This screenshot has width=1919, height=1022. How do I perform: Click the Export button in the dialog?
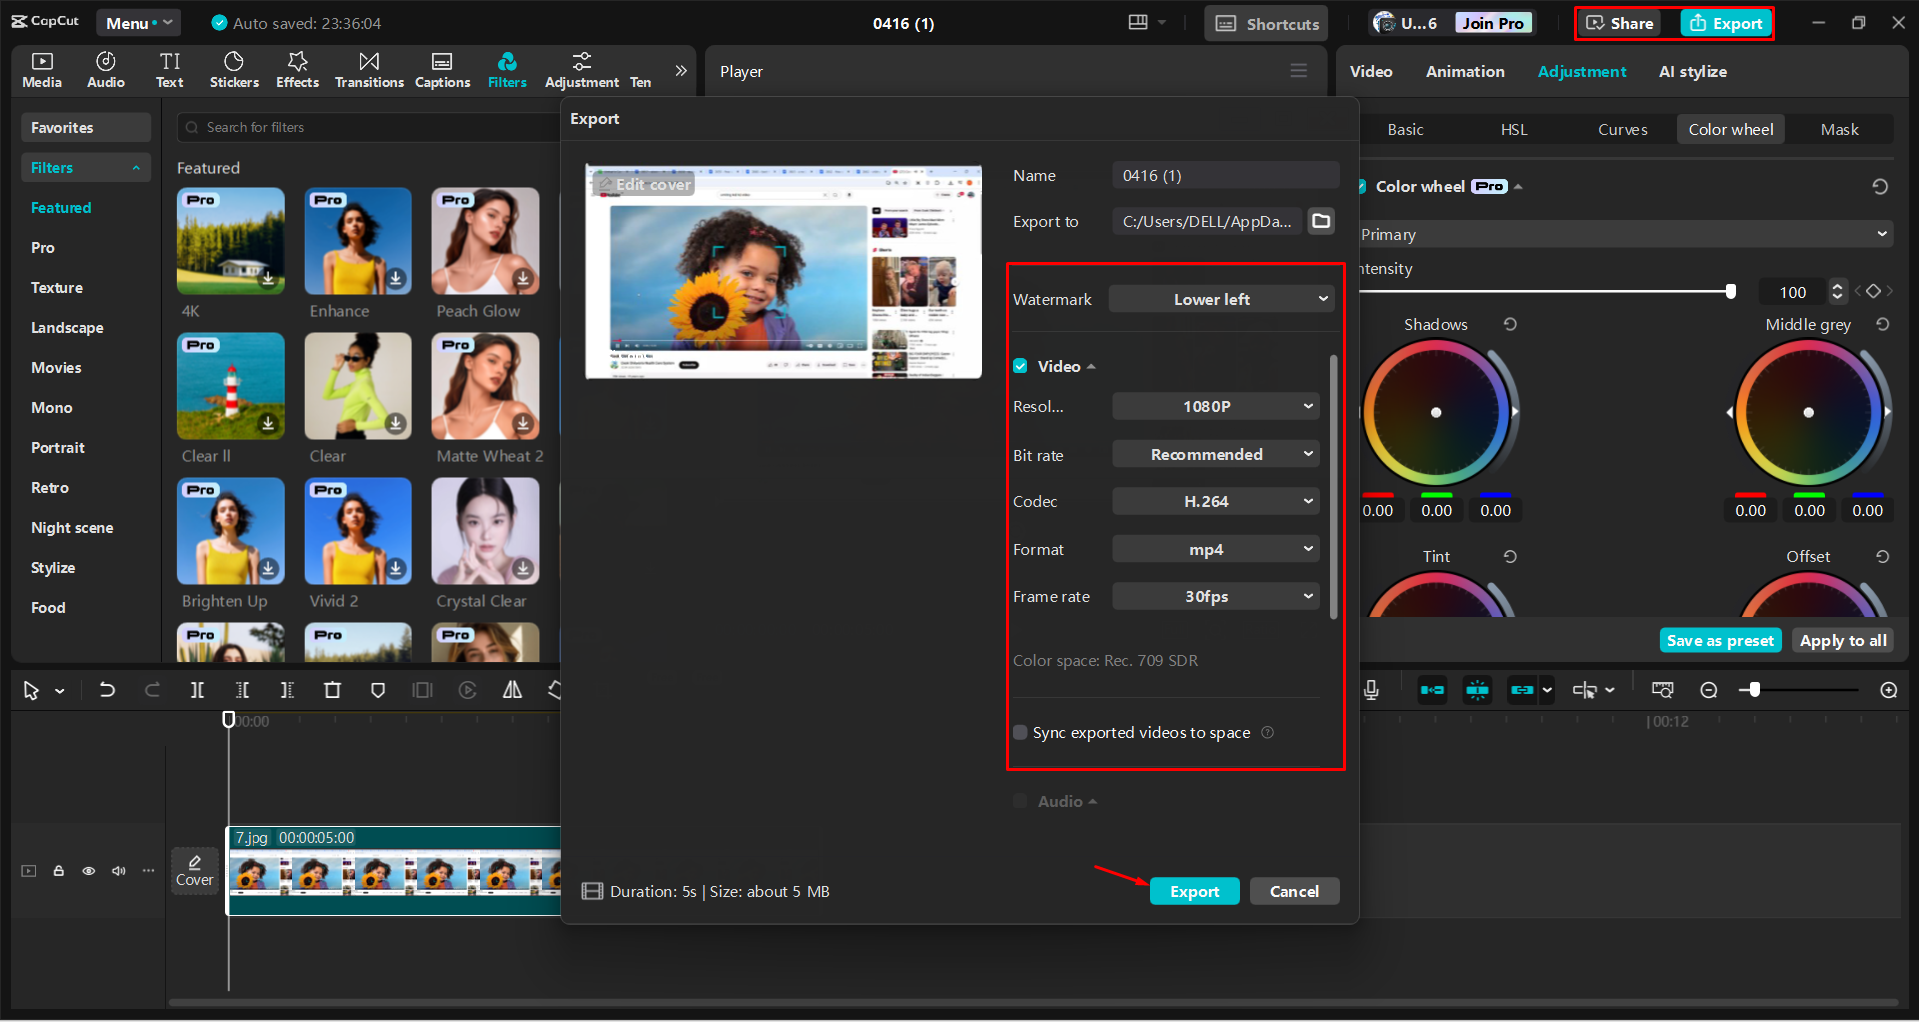coord(1194,891)
